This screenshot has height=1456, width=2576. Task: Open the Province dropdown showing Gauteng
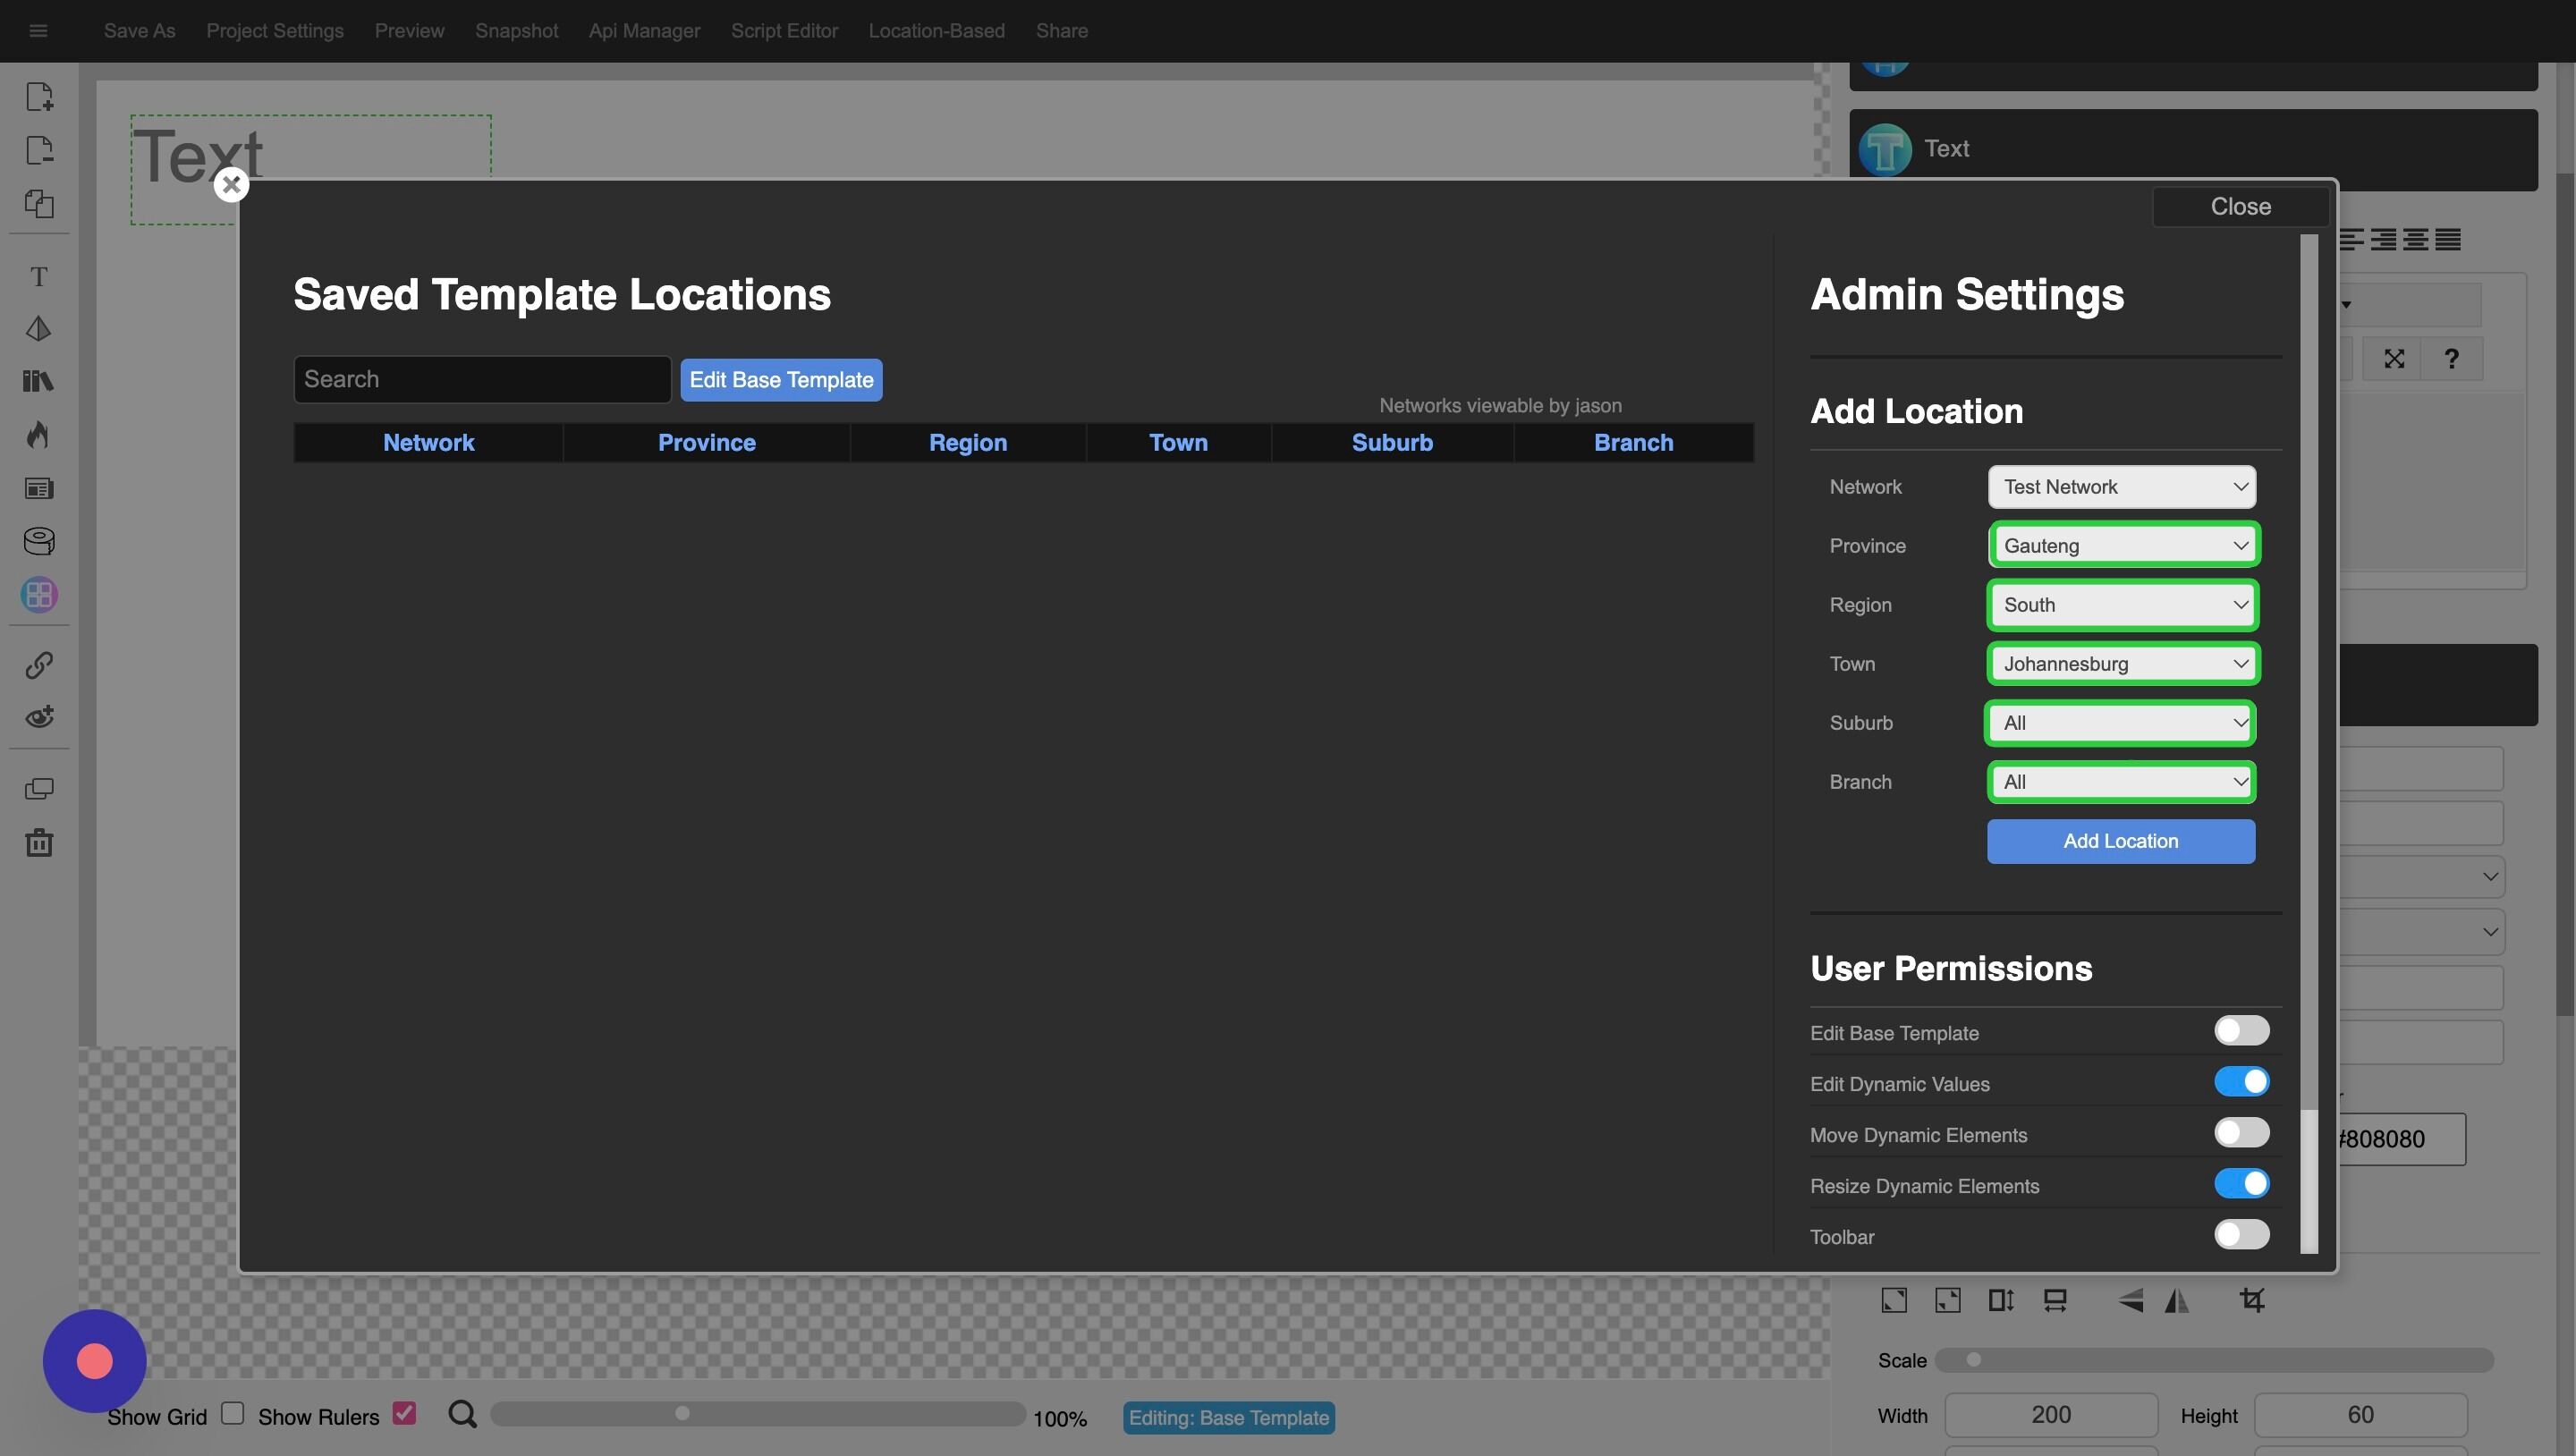click(x=2123, y=546)
